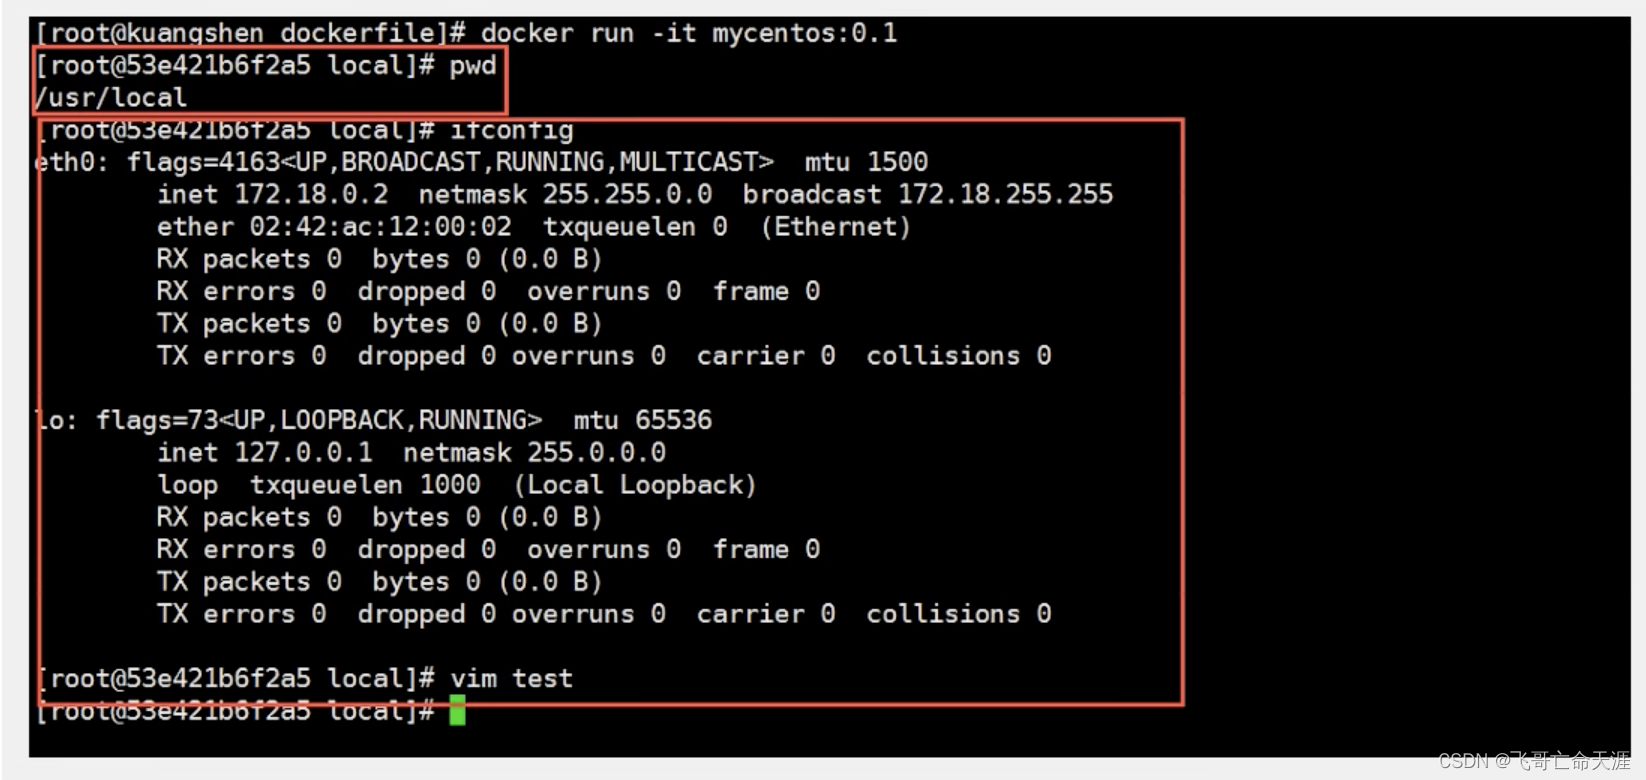Select ether 02:42:ac:12:00:02 MAC address
This screenshot has height=780, width=1646.
coord(380,227)
